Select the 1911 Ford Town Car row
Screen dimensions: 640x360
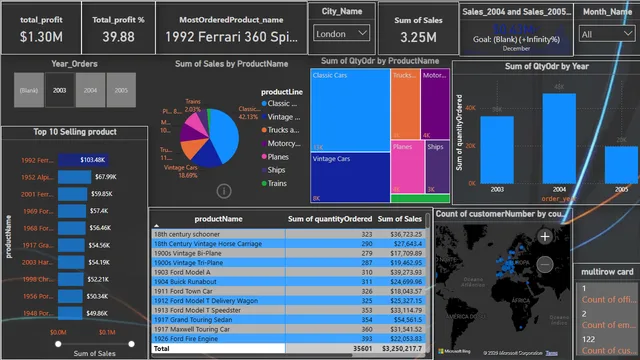289,291
